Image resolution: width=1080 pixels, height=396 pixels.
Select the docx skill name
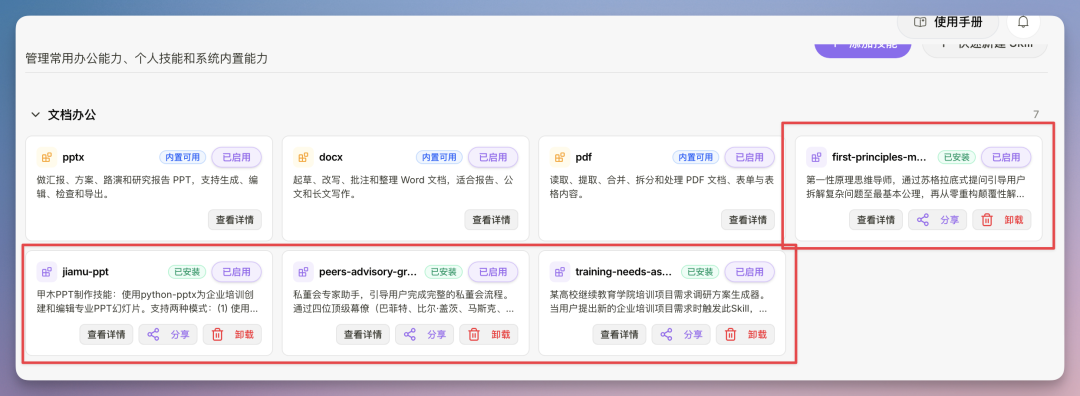click(x=331, y=157)
